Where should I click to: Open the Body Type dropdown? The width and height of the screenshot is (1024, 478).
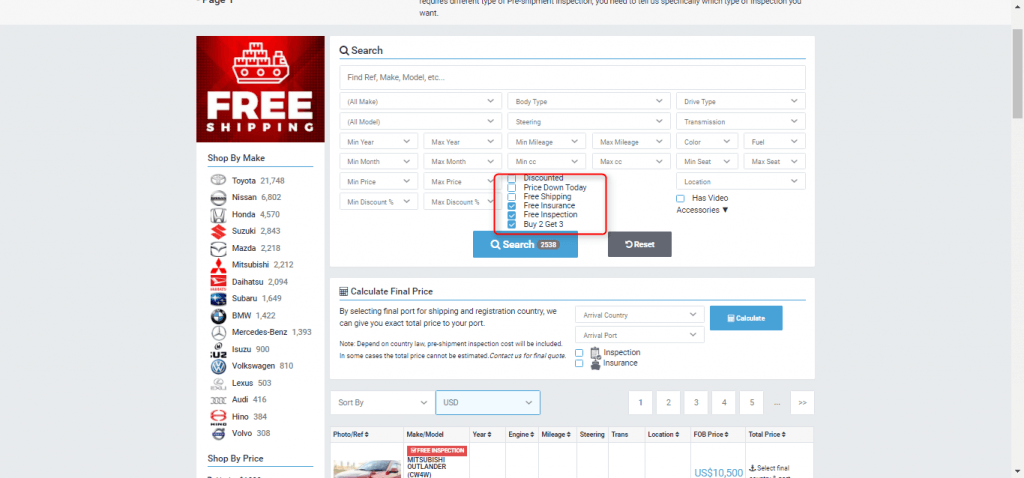589,101
